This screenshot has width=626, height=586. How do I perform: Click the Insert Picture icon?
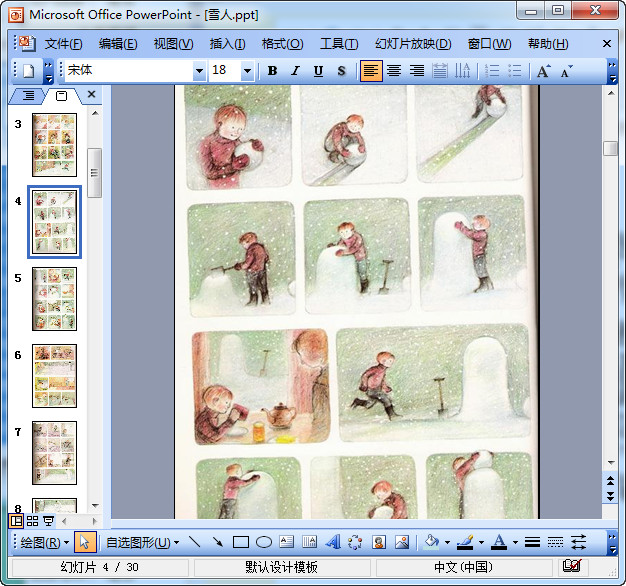[x=402, y=542]
